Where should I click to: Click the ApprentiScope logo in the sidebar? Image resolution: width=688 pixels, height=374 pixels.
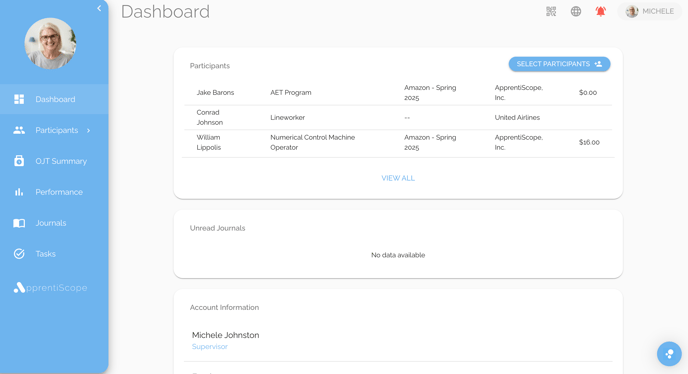(50, 288)
